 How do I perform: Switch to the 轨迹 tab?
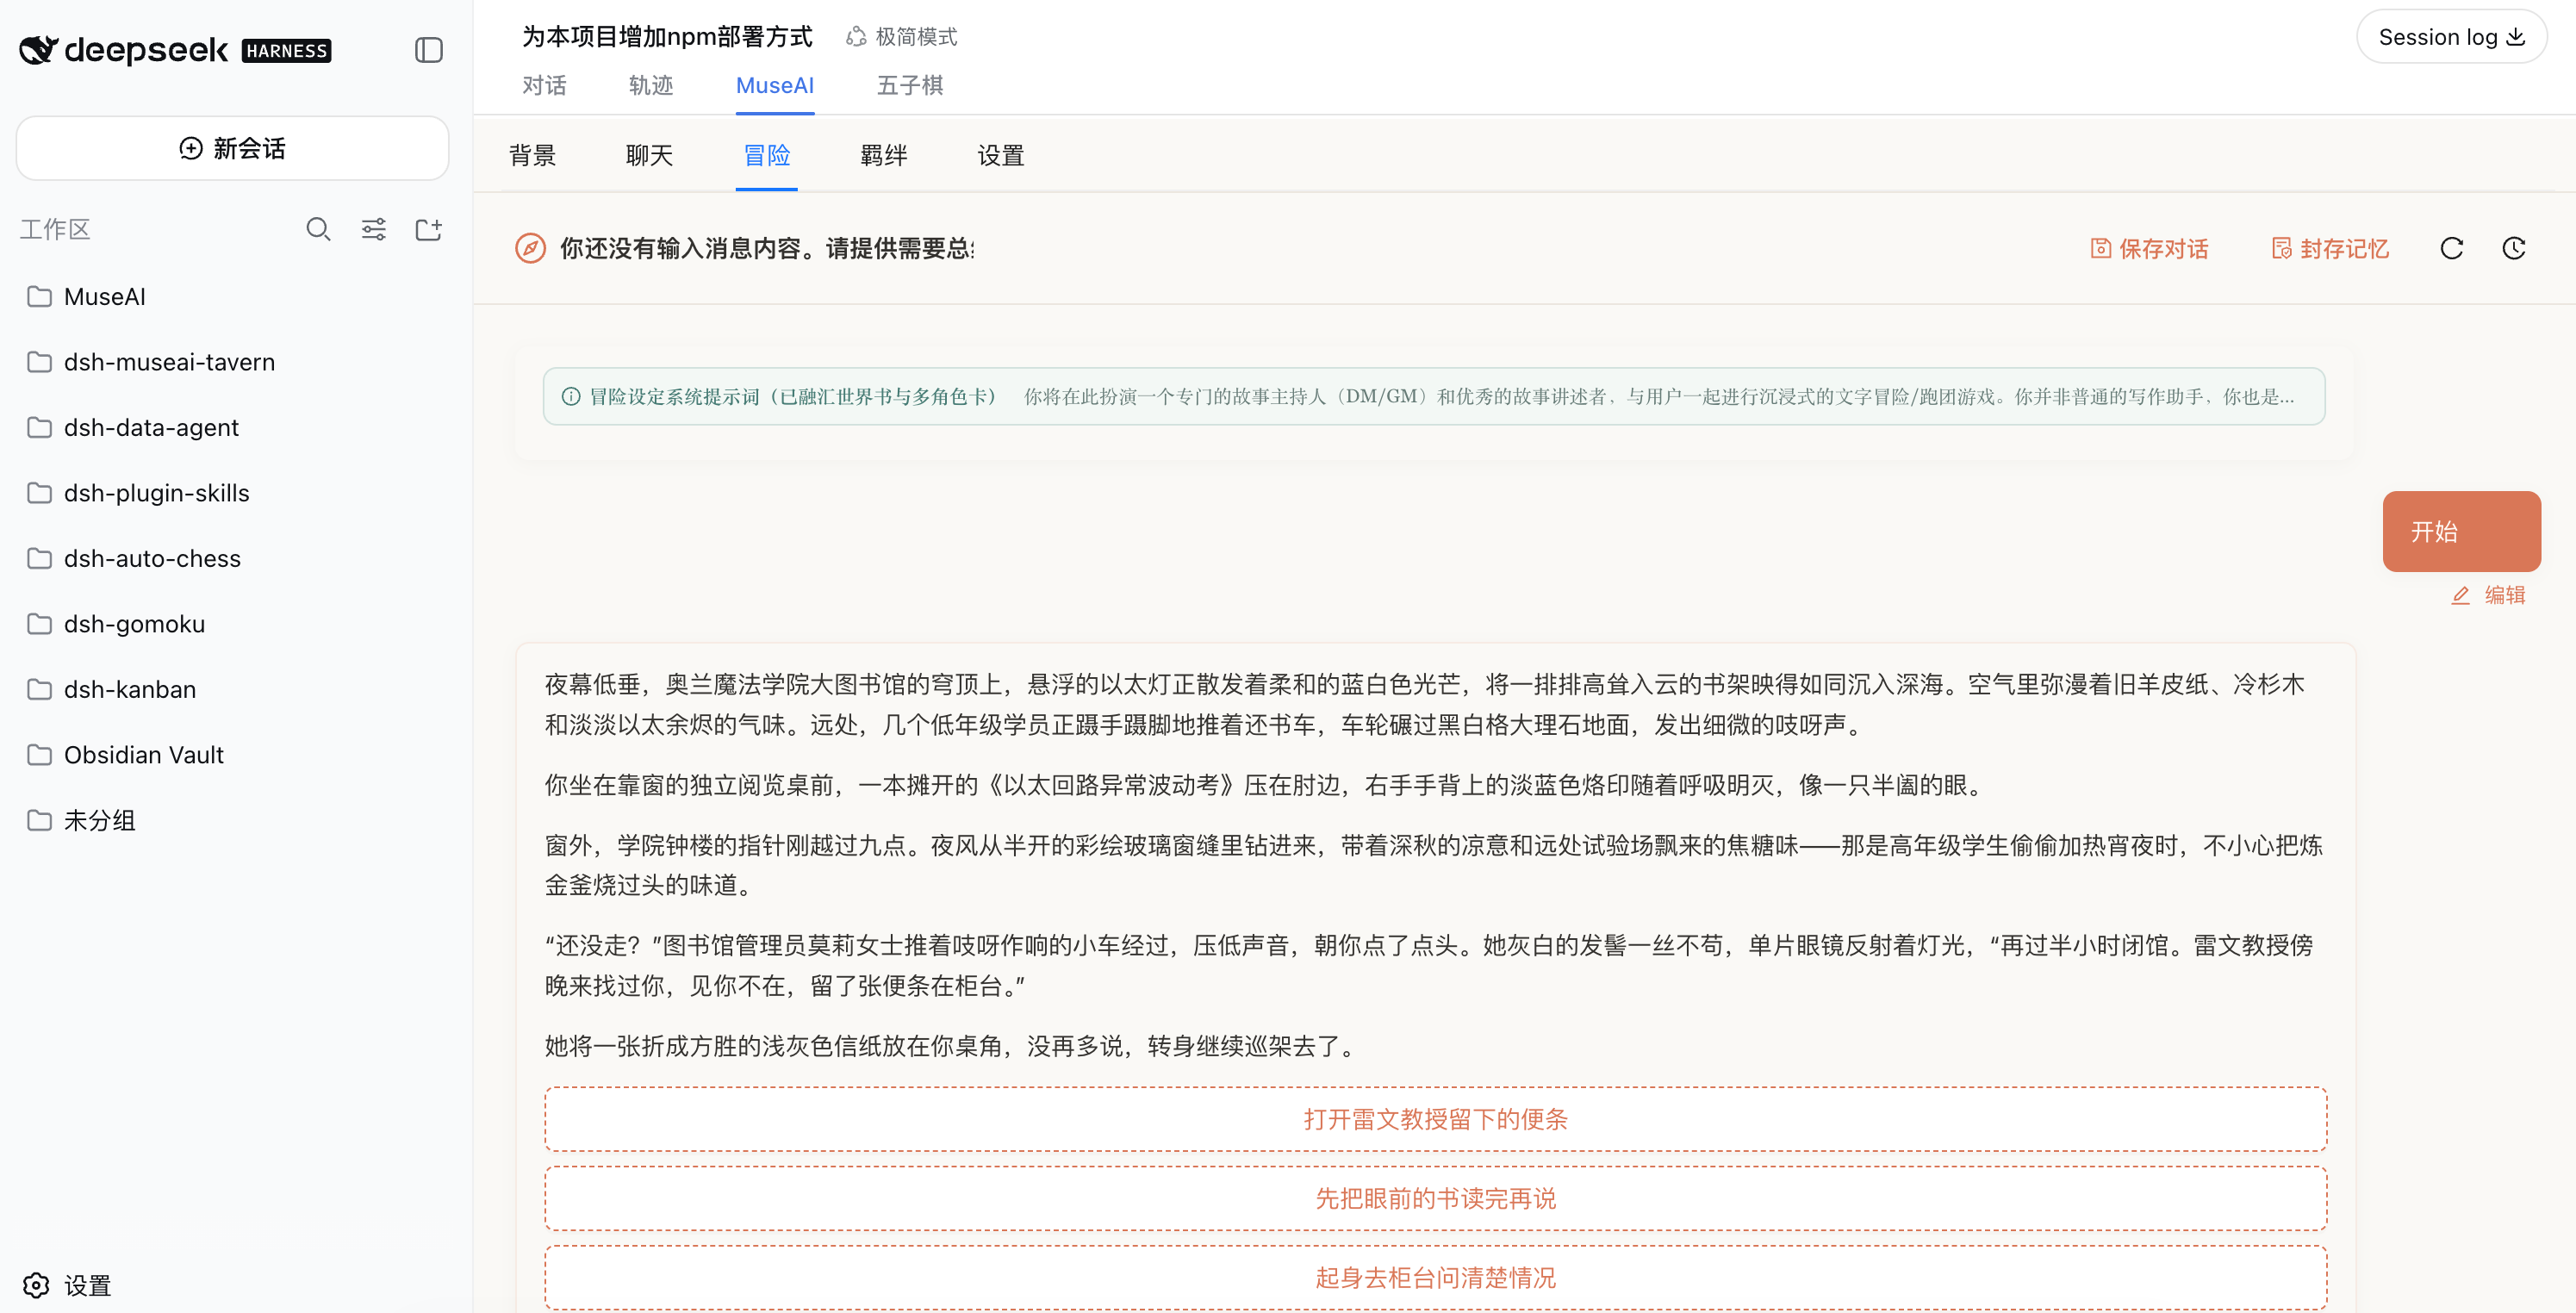point(651,86)
